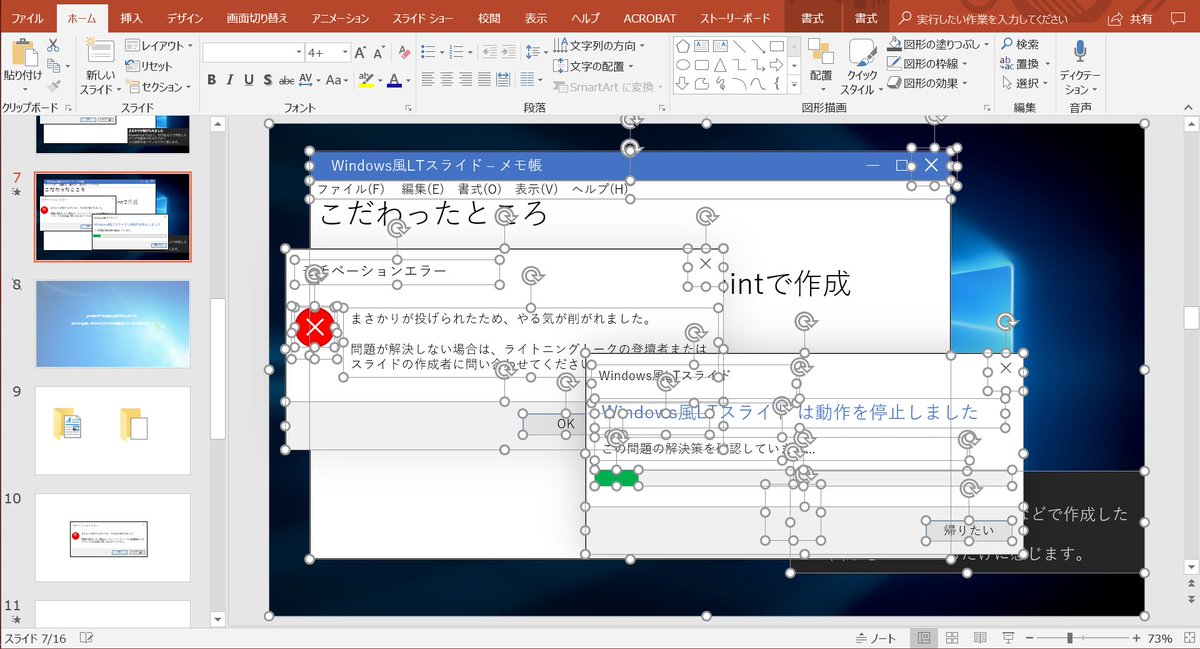Image resolution: width=1200 pixels, height=649 pixels.
Task: Start slideshow from status bar icon
Action: coord(1007,638)
